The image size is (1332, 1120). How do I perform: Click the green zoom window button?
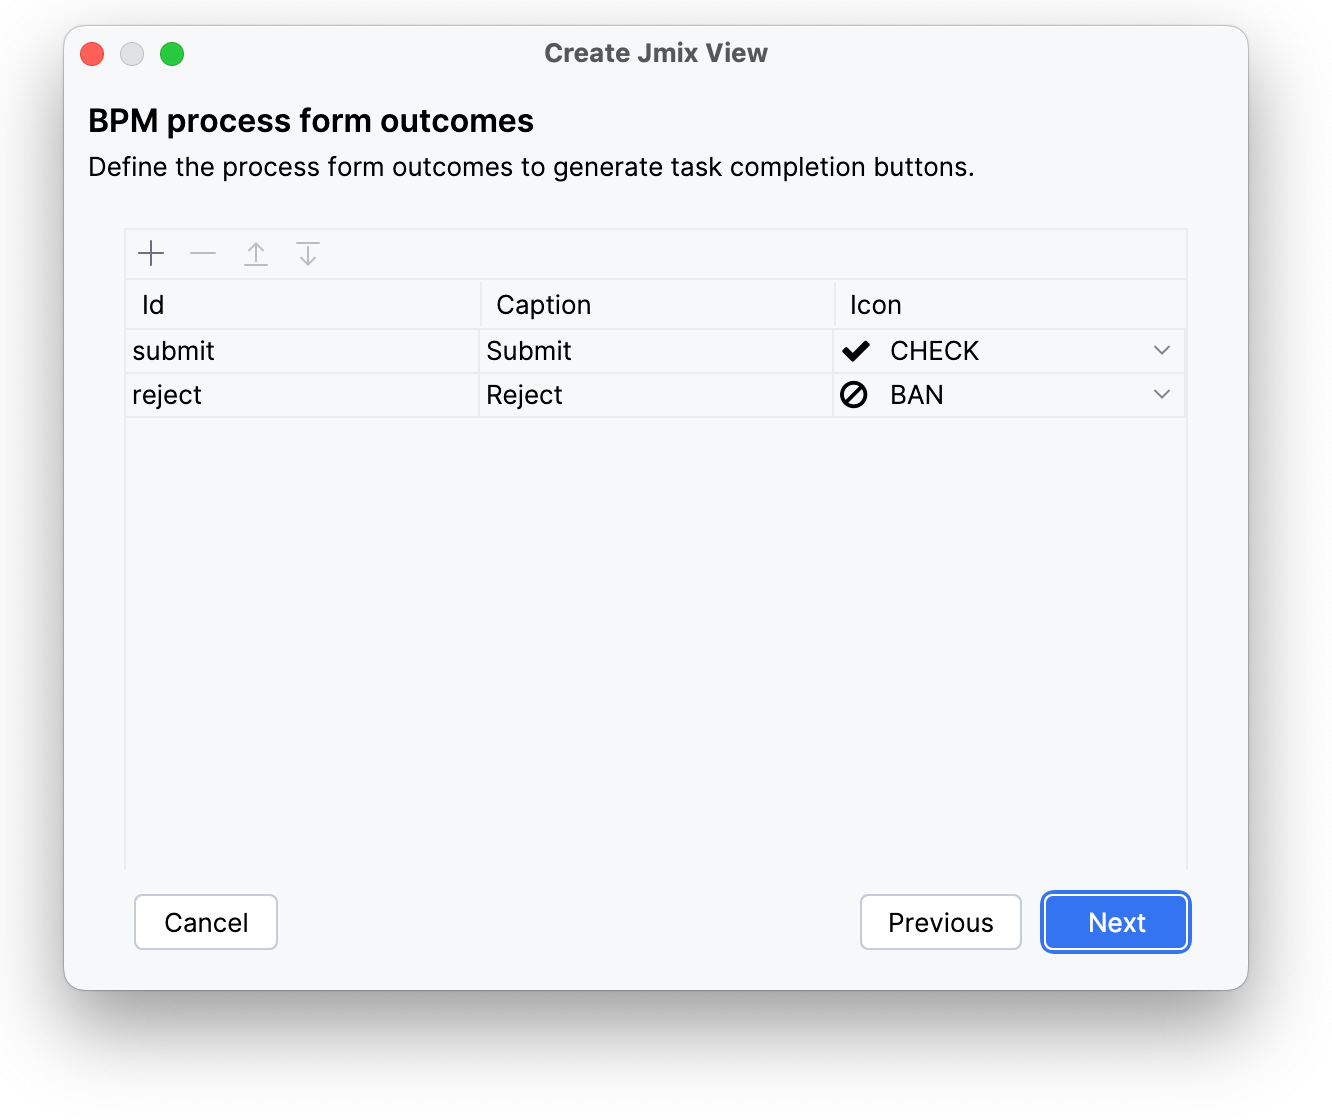point(172,54)
